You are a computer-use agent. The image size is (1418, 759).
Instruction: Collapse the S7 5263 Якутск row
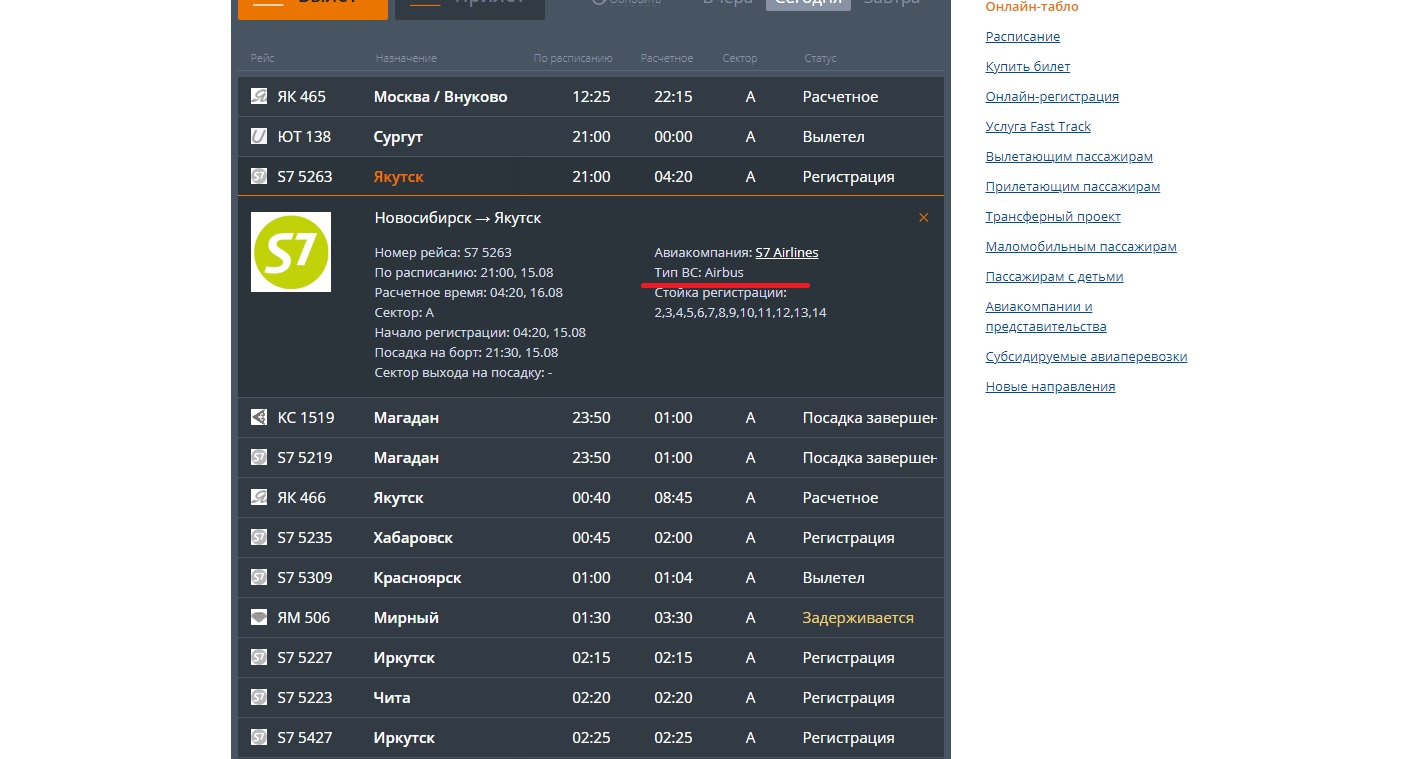coord(591,177)
